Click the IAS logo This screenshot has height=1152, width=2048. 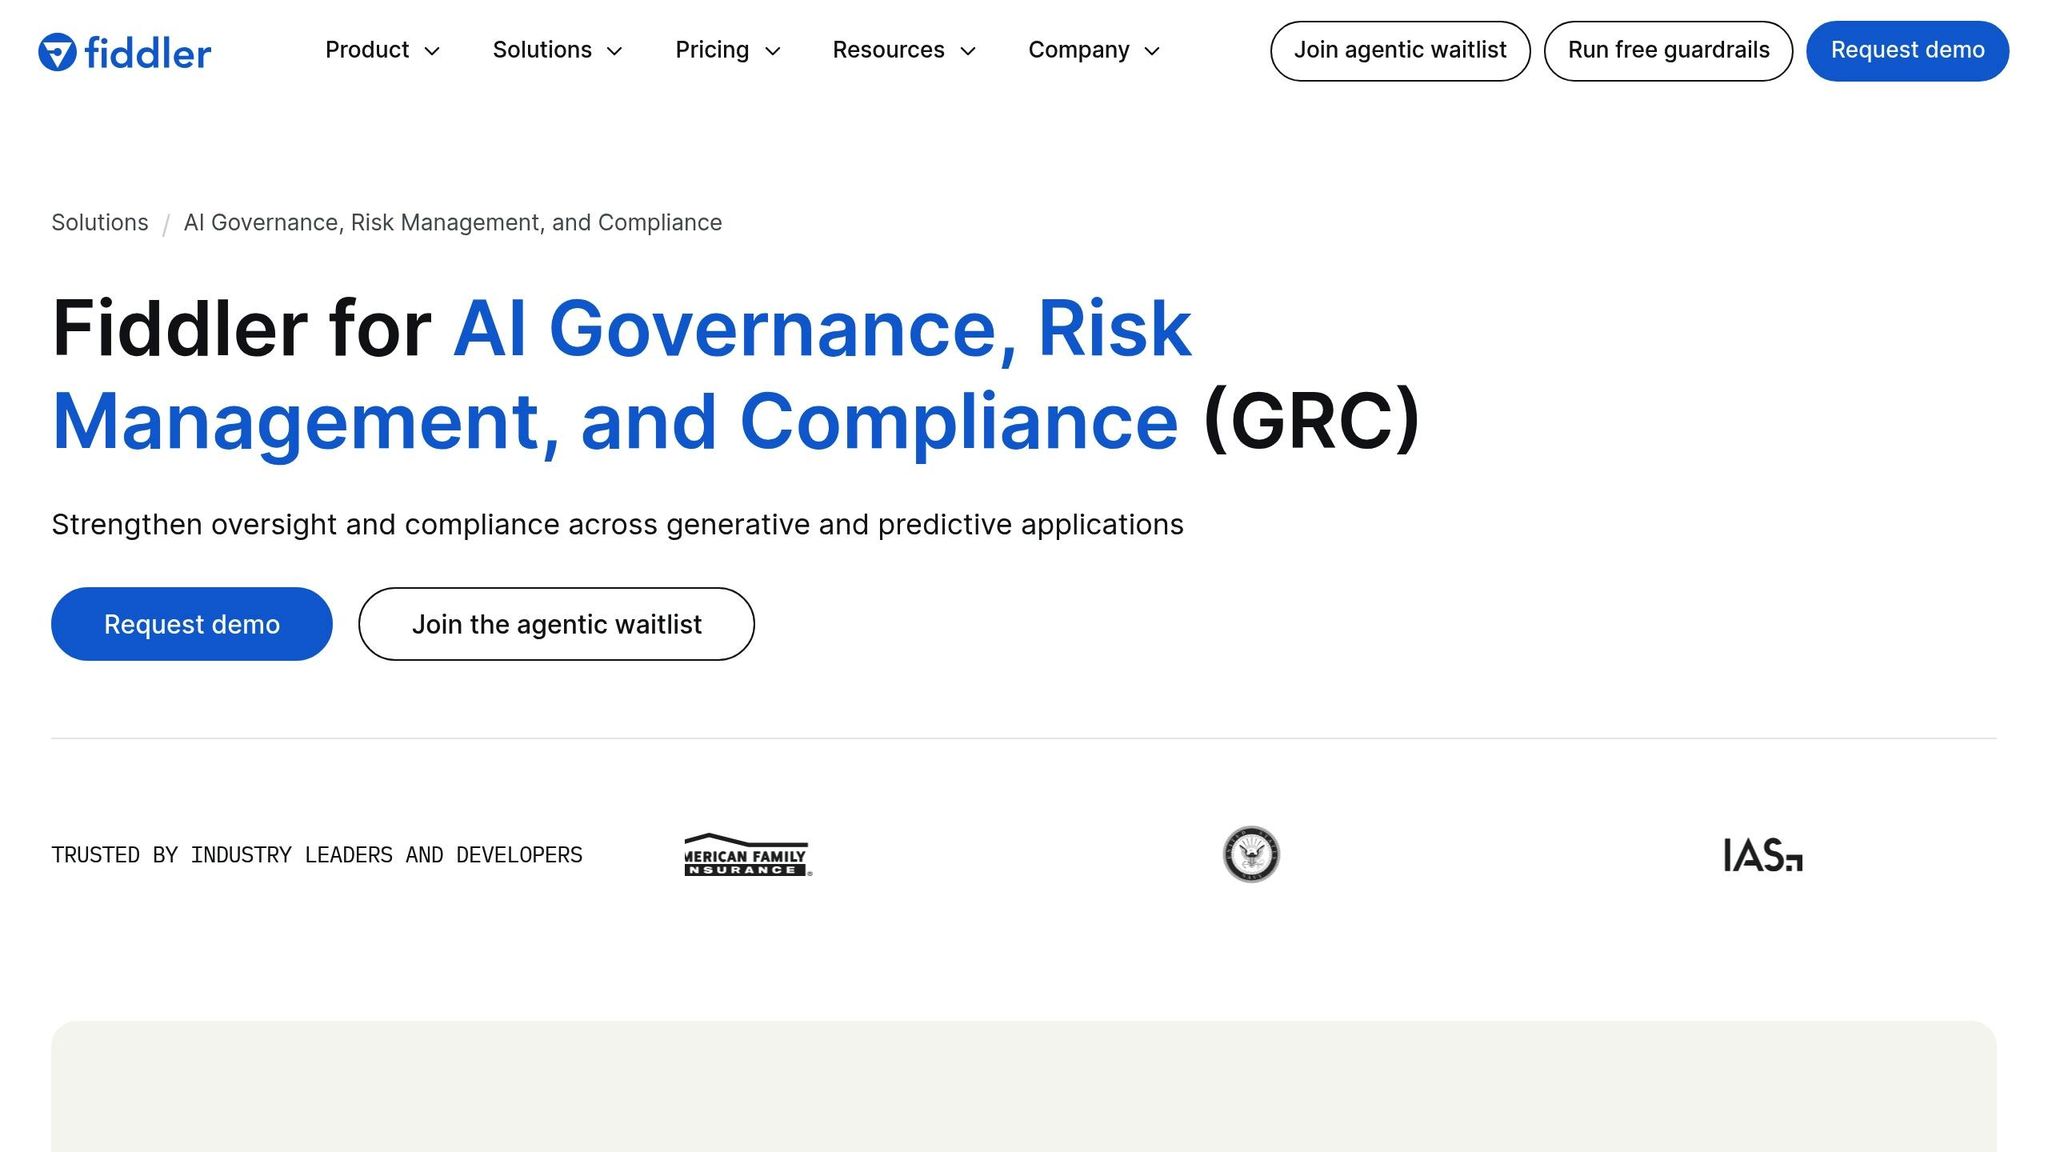point(1762,856)
